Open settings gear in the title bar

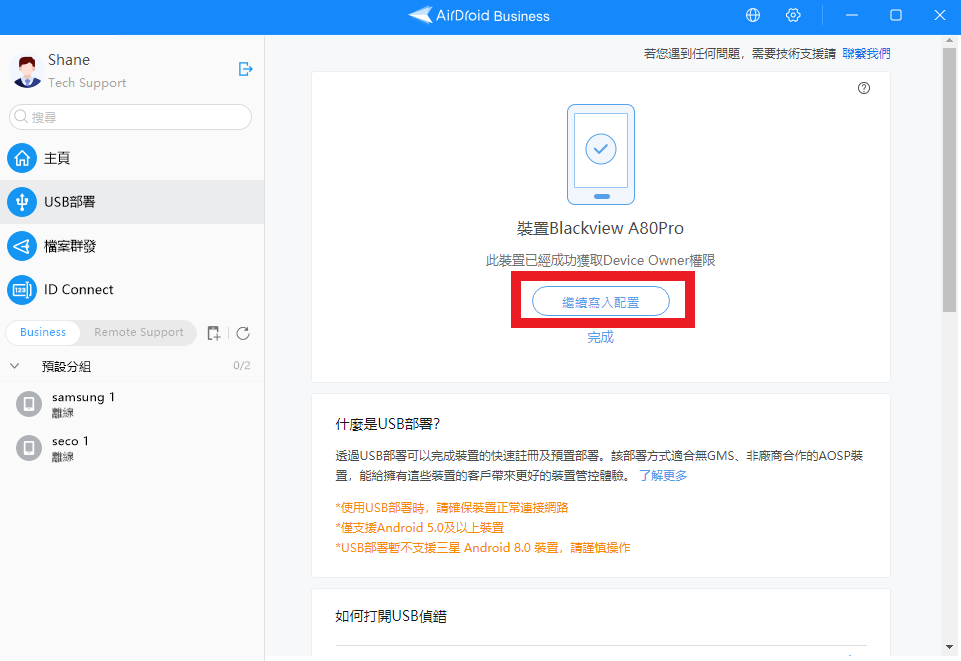[793, 15]
